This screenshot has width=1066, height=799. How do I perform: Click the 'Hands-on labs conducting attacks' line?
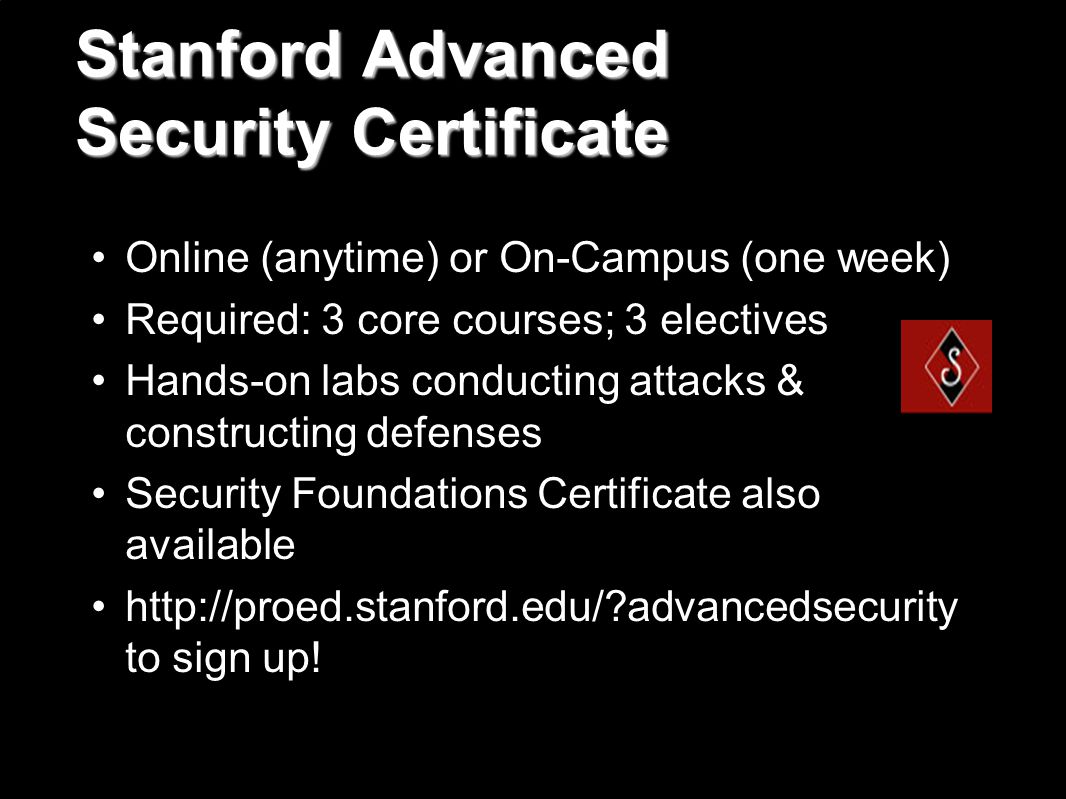[x=464, y=380]
